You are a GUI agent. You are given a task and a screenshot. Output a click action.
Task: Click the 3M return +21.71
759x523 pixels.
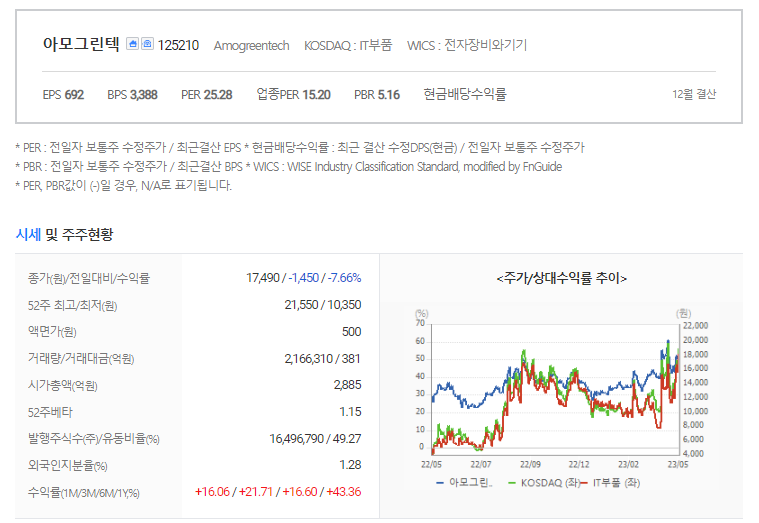tap(256, 492)
